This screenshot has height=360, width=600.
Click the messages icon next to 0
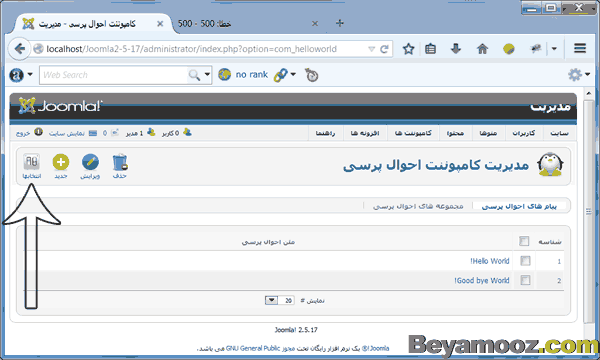[x=115, y=133]
